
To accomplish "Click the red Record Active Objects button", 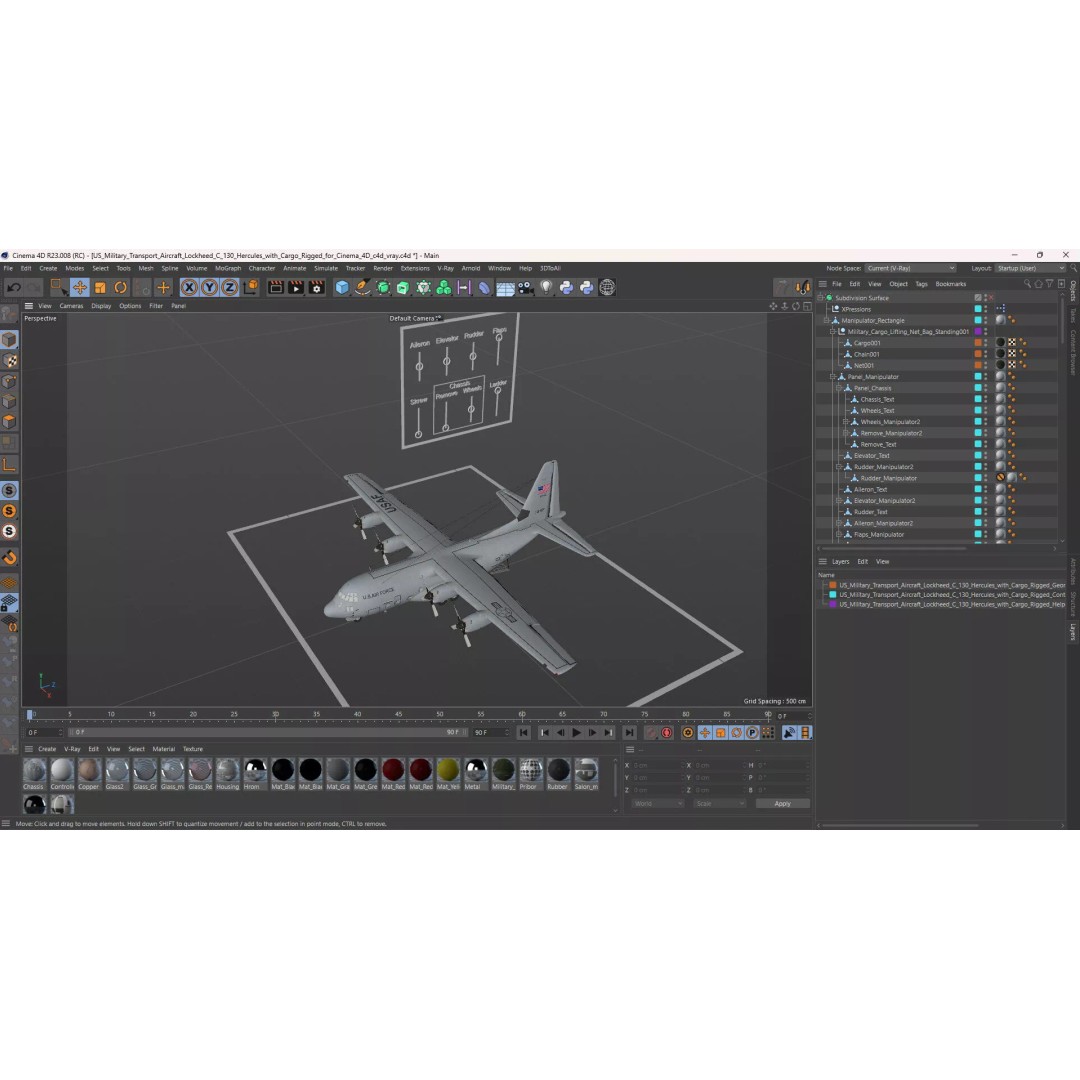I will pyautogui.click(x=651, y=733).
